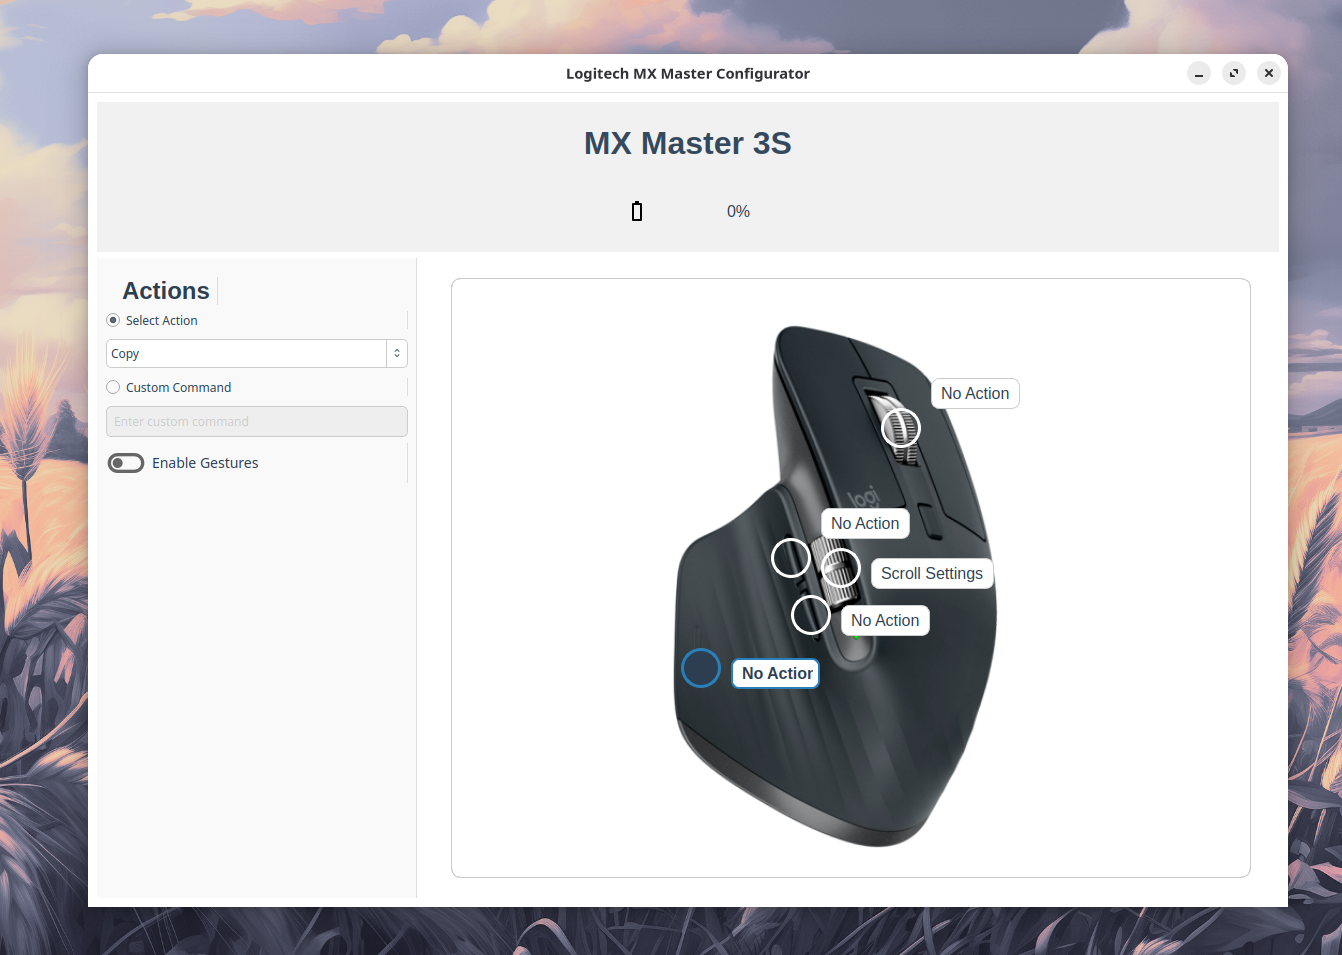
Task: Select the circle hotspot on the thumb wheel
Action: [x=841, y=568]
